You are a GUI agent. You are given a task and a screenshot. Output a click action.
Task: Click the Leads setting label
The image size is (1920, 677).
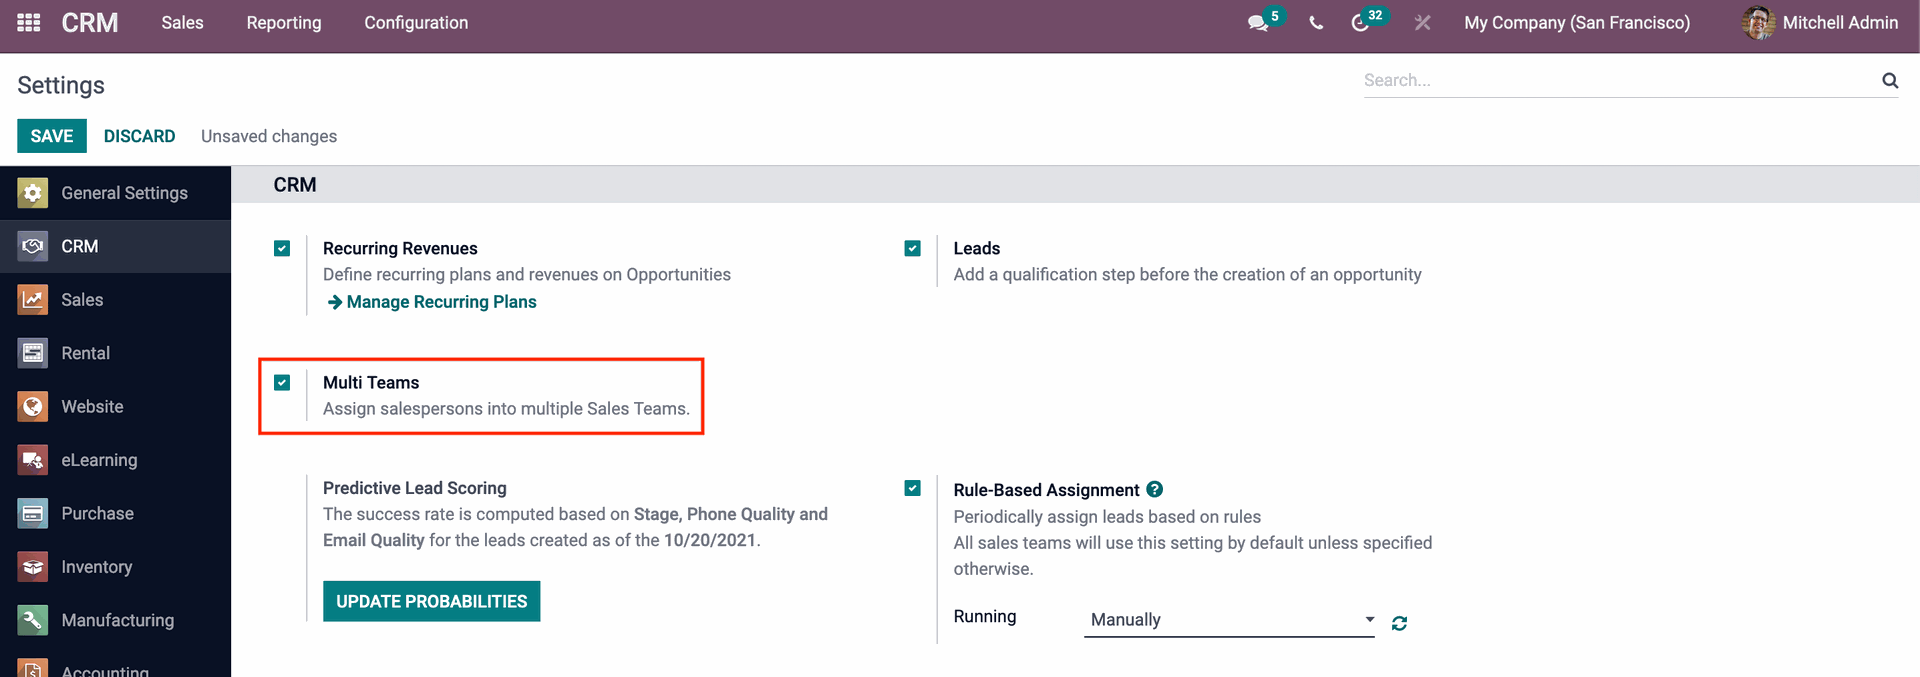(x=976, y=248)
